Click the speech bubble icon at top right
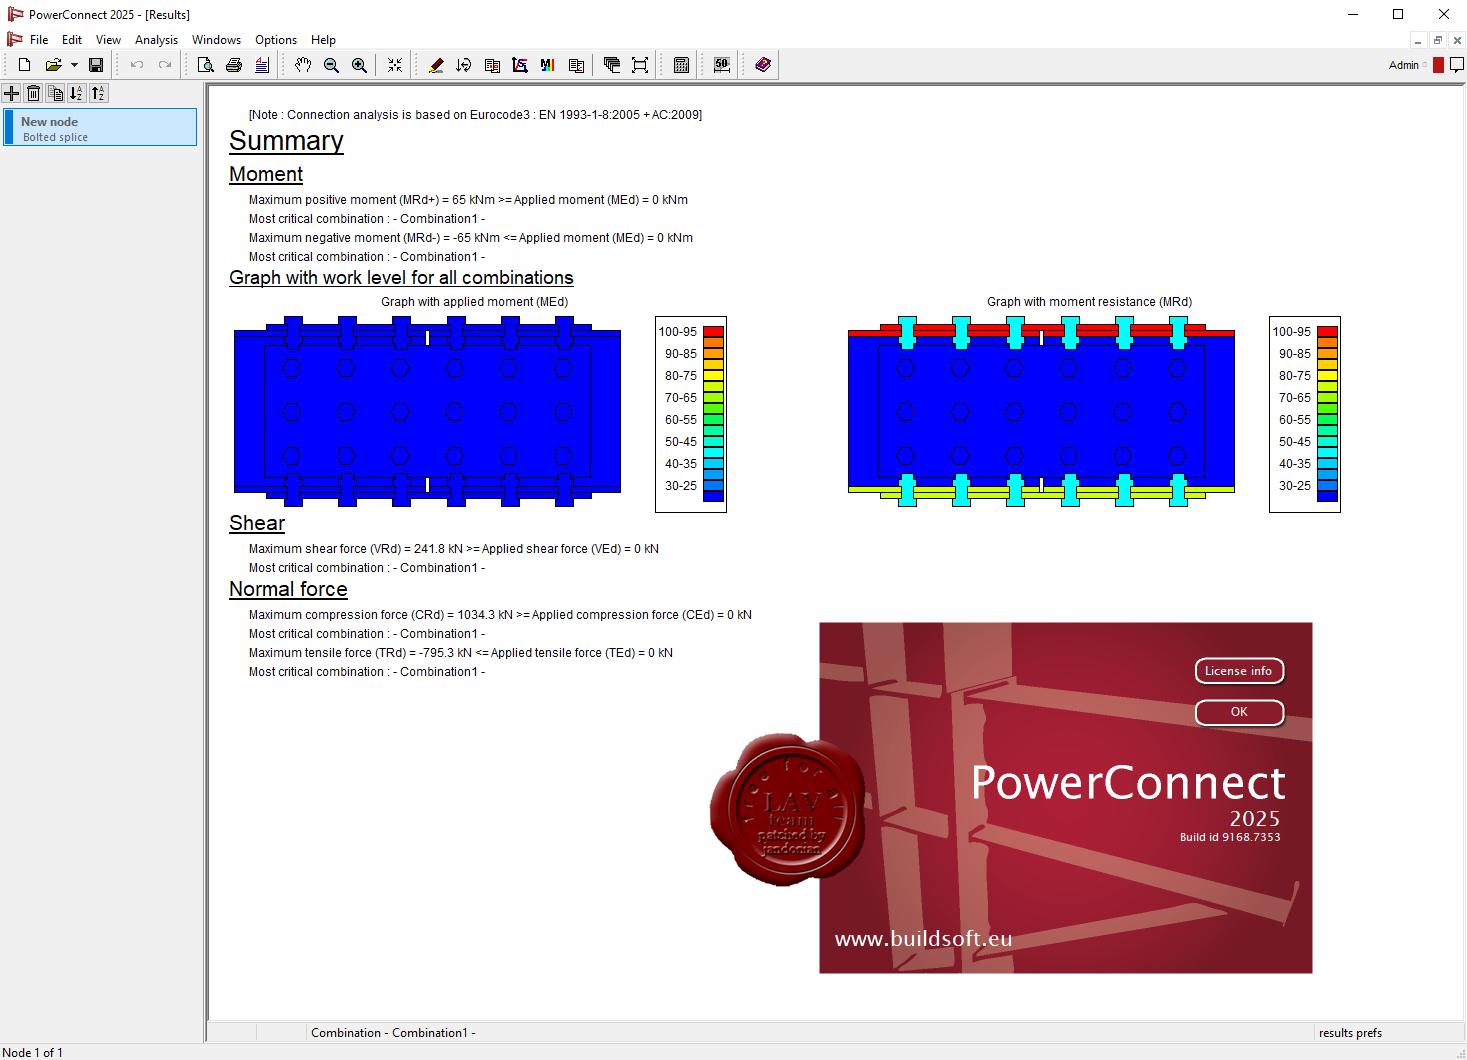Viewport: 1467px width, 1060px height. coord(1457,65)
